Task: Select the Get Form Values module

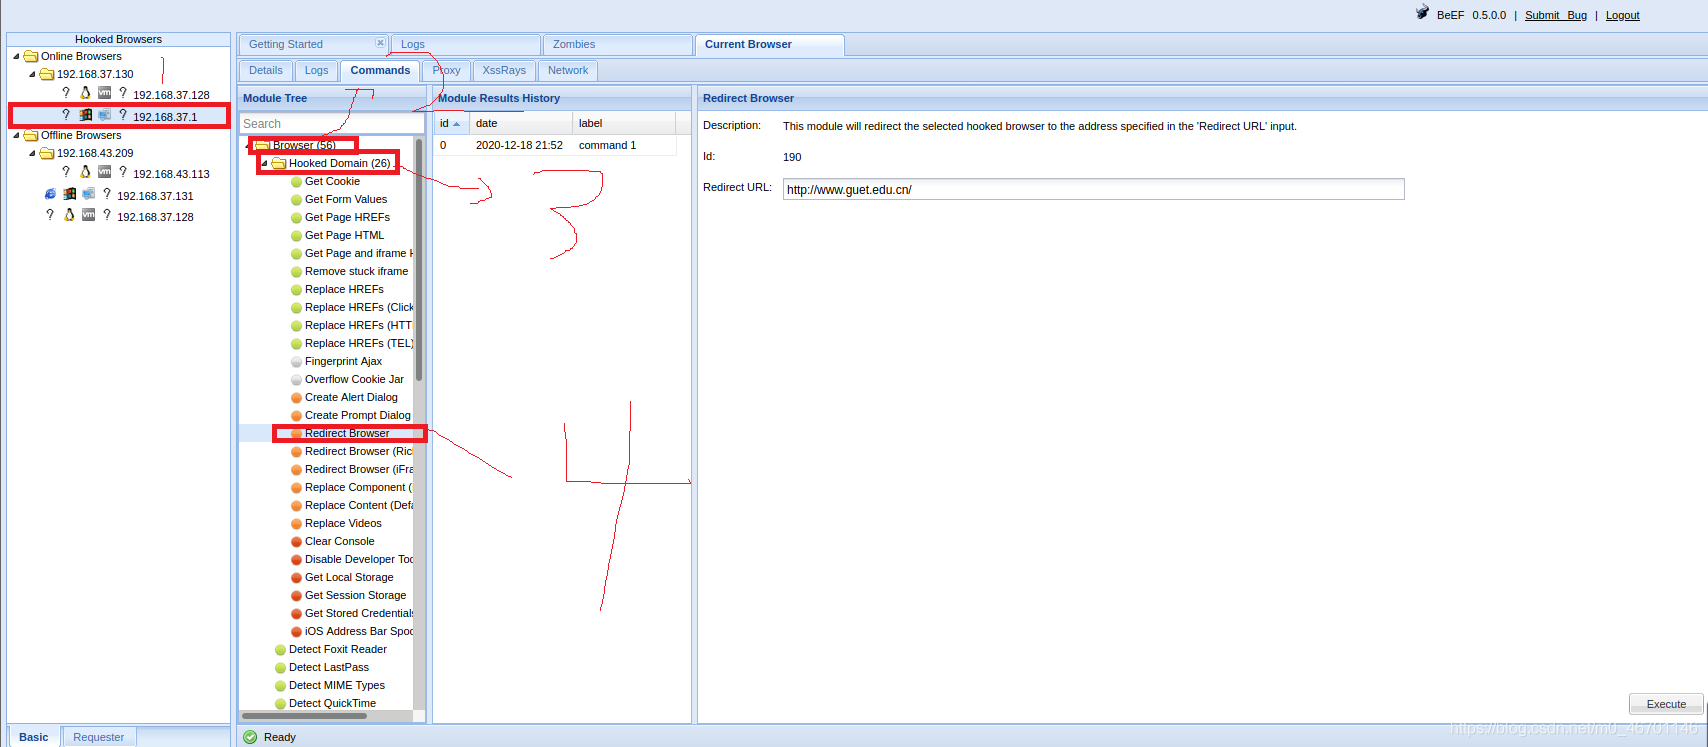Action: click(x=345, y=199)
